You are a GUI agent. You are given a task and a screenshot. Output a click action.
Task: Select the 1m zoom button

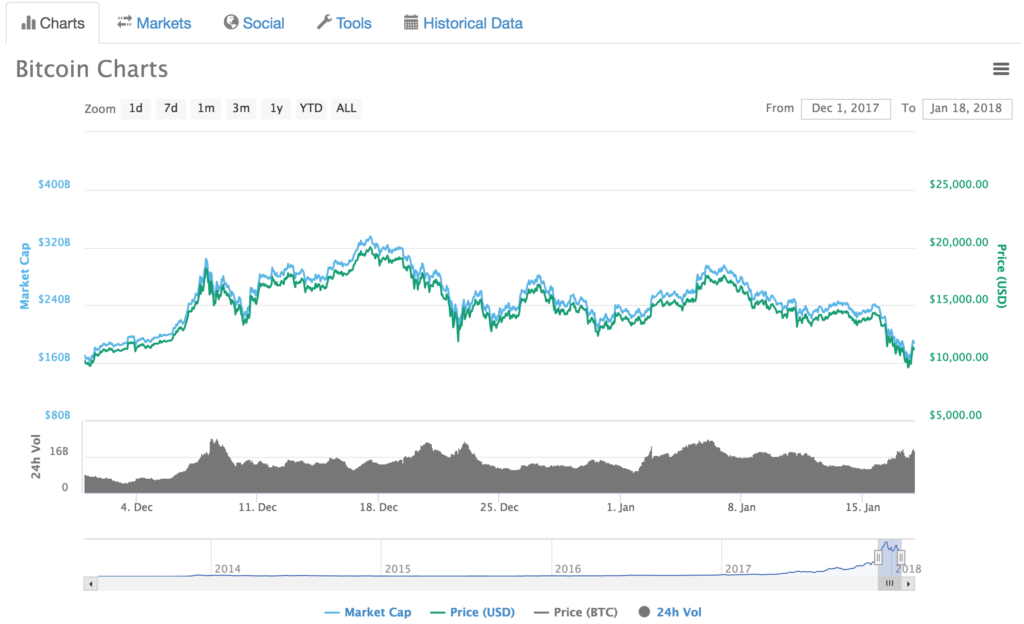click(206, 108)
